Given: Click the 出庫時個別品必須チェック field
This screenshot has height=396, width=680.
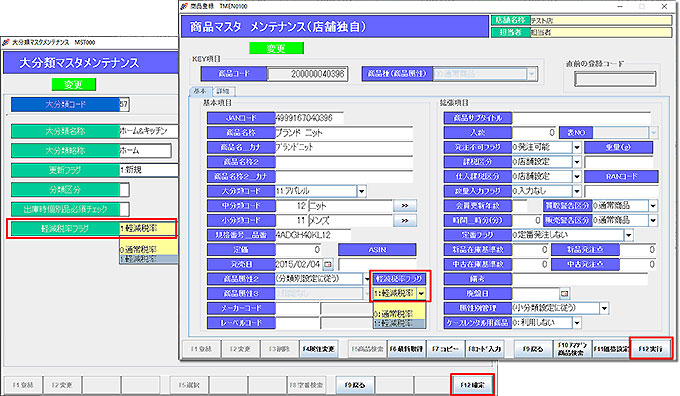Looking at the screenshot, I should [x=124, y=209].
